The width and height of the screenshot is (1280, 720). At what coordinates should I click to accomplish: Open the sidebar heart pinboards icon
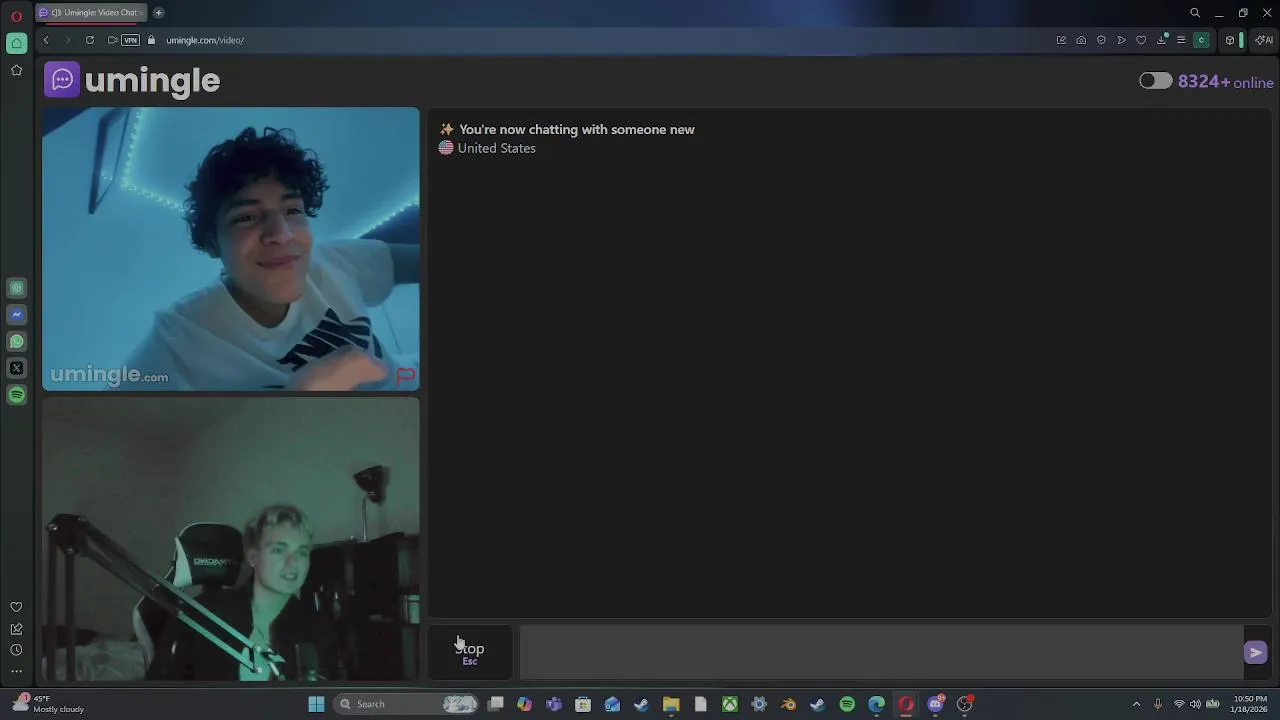click(x=16, y=607)
